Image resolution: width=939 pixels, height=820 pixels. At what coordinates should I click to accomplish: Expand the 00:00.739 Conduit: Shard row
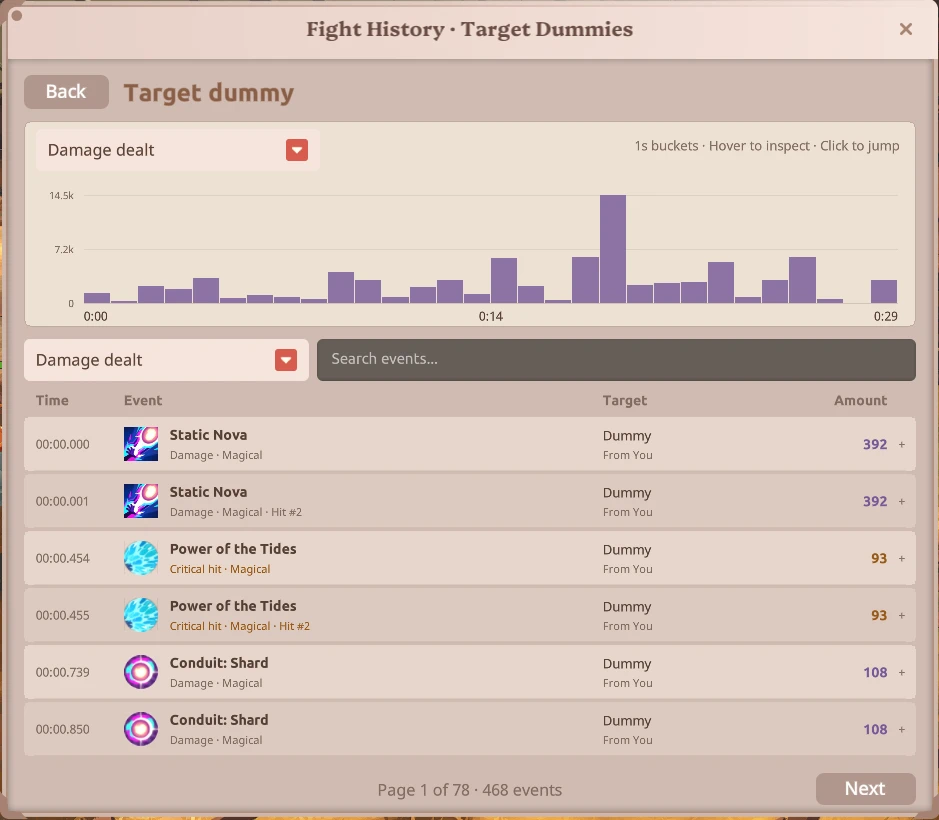coord(901,672)
